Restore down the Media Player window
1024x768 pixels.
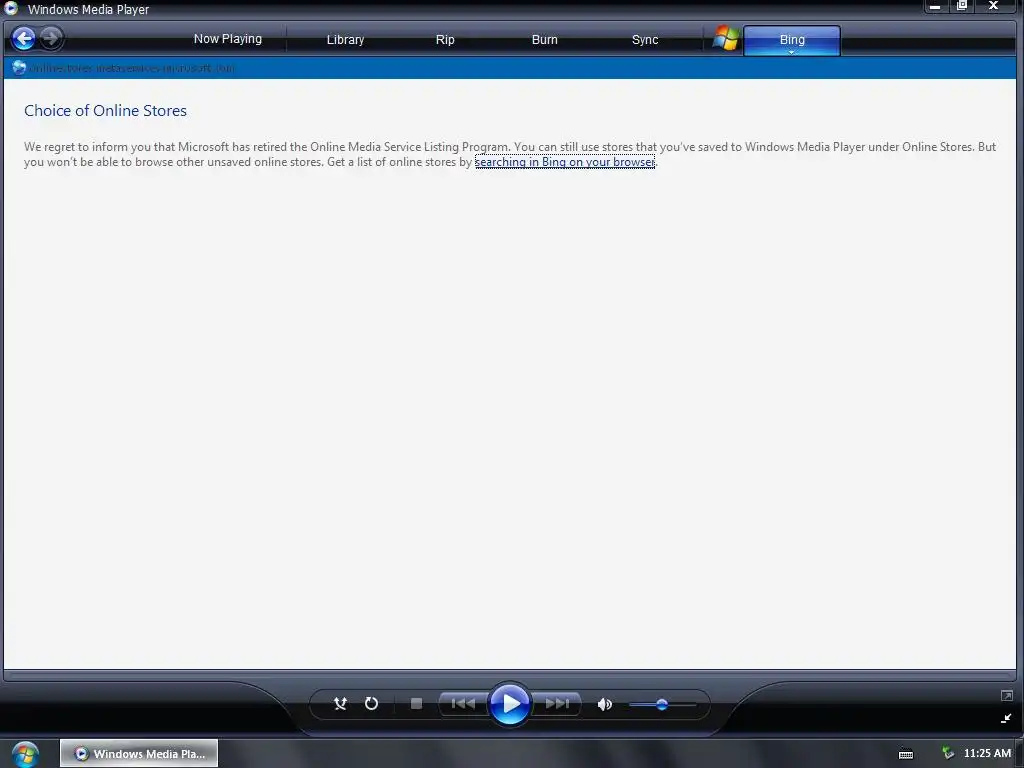[962, 6]
